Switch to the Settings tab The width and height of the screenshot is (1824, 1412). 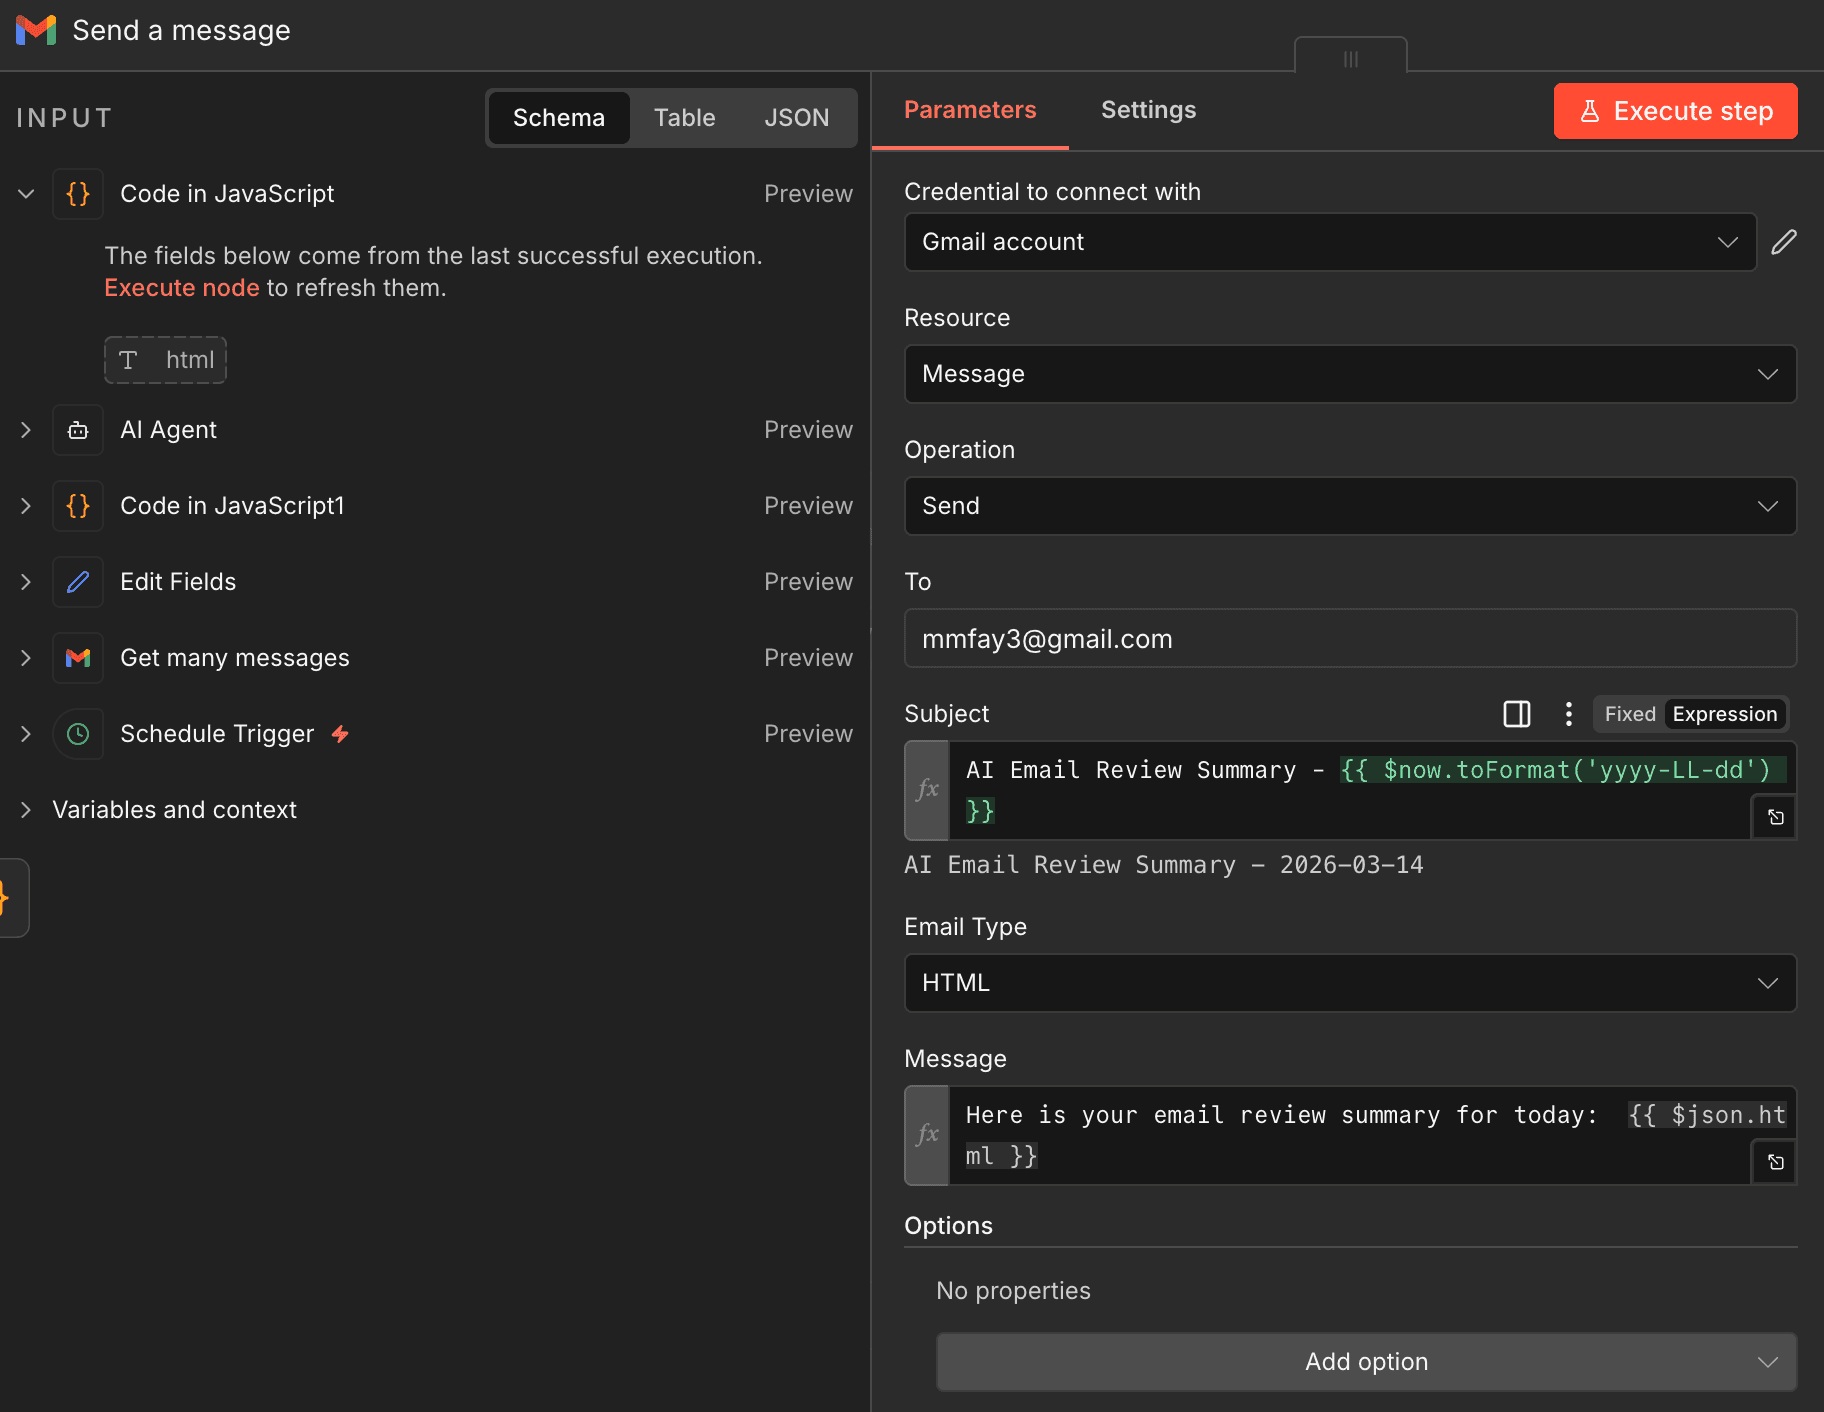pyautogui.click(x=1148, y=110)
